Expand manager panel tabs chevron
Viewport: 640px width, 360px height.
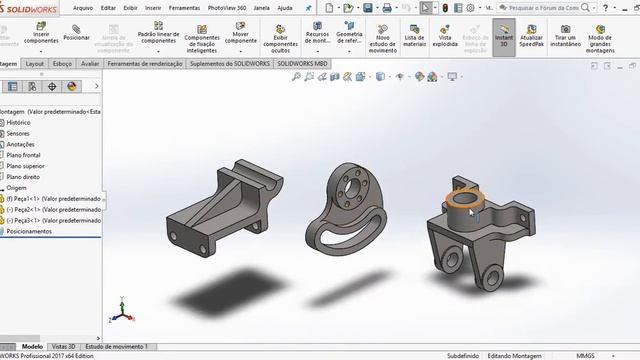pos(97,86)
